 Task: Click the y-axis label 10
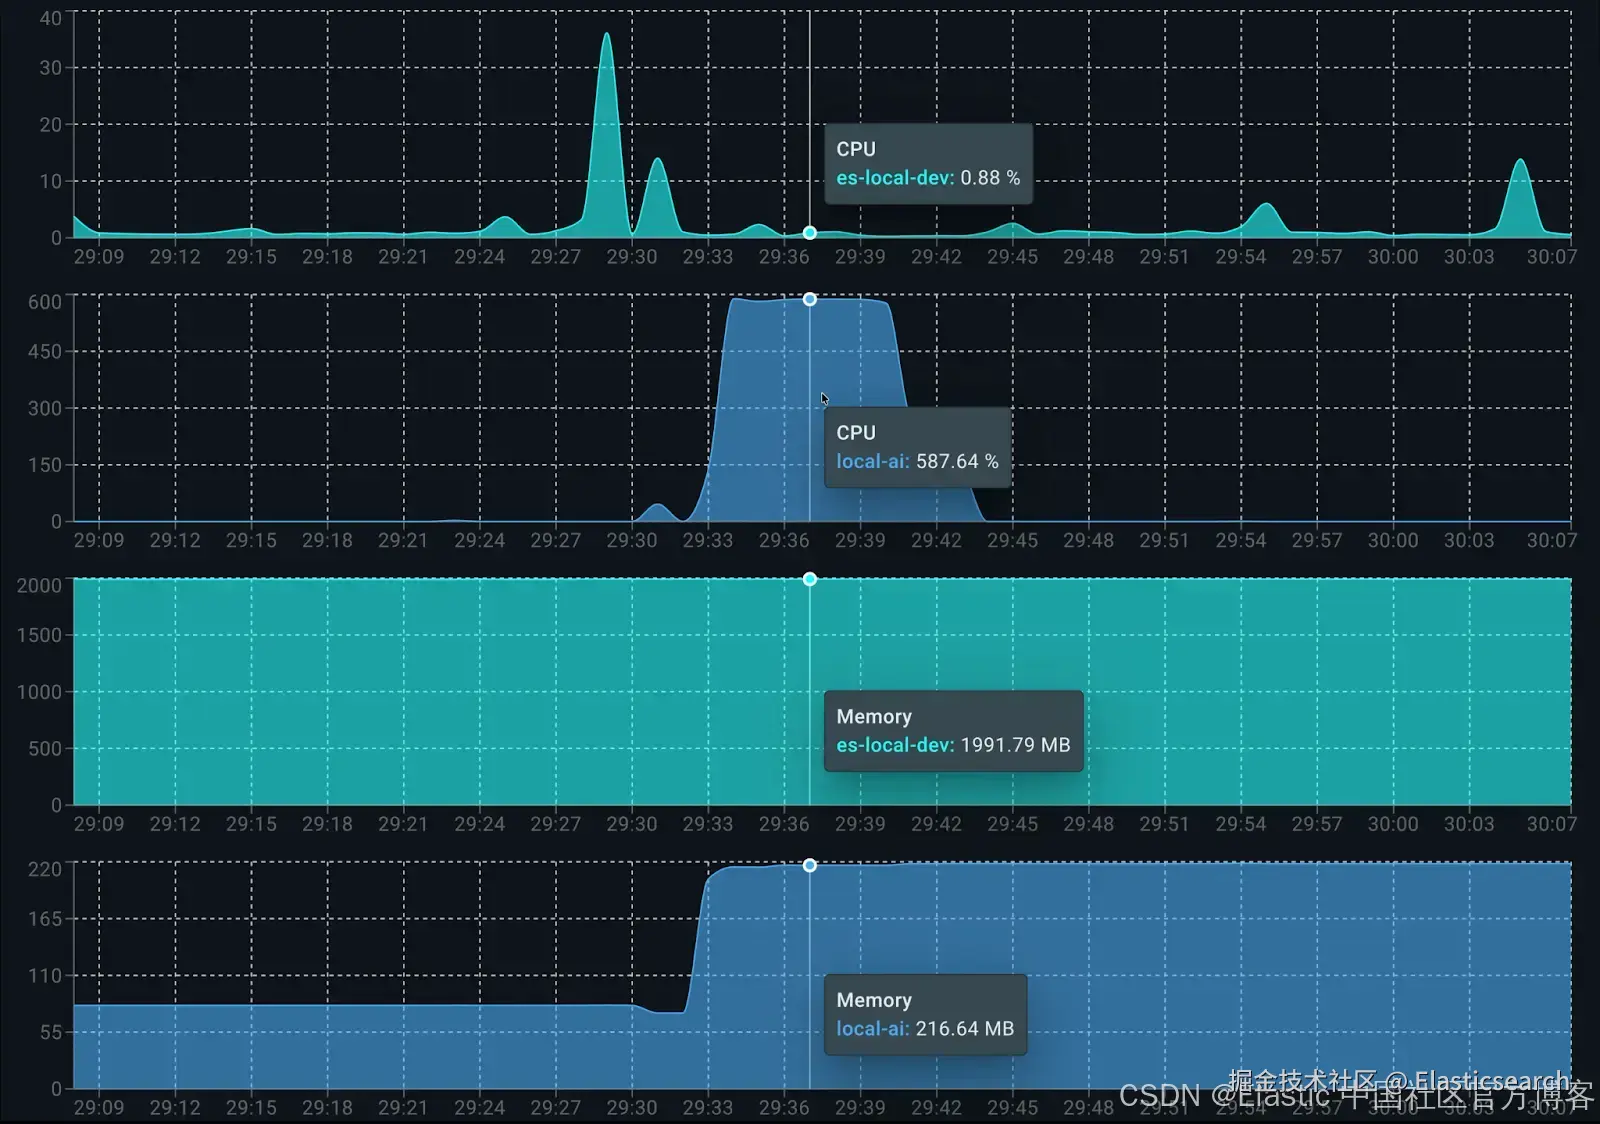[x=51, y=181]
